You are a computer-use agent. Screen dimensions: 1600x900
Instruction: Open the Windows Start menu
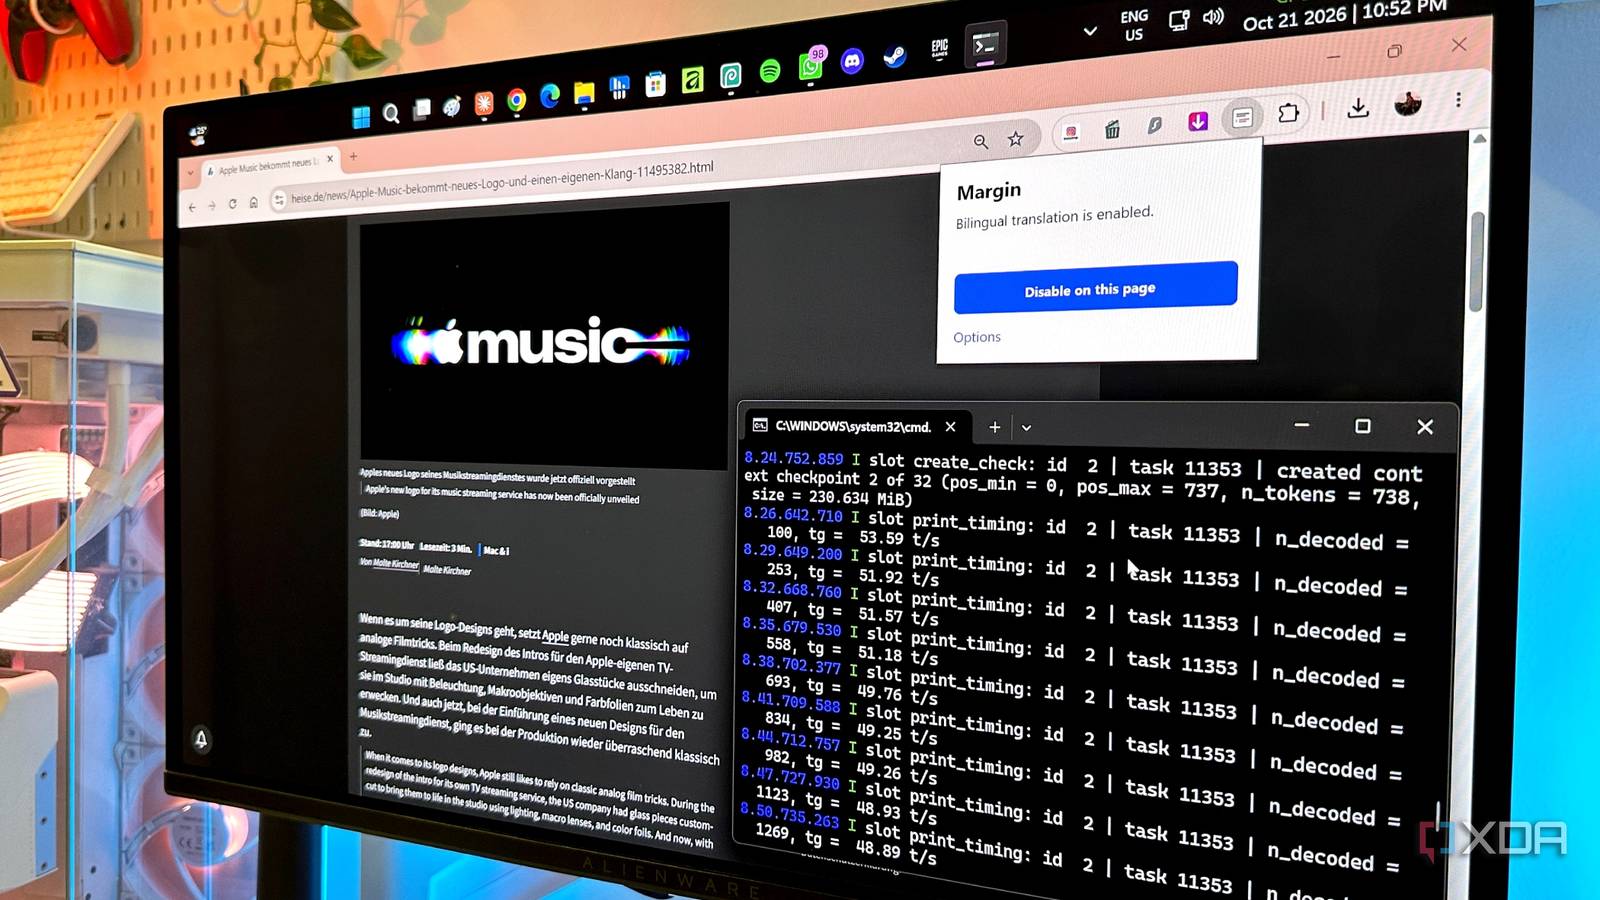click(361, 117)
